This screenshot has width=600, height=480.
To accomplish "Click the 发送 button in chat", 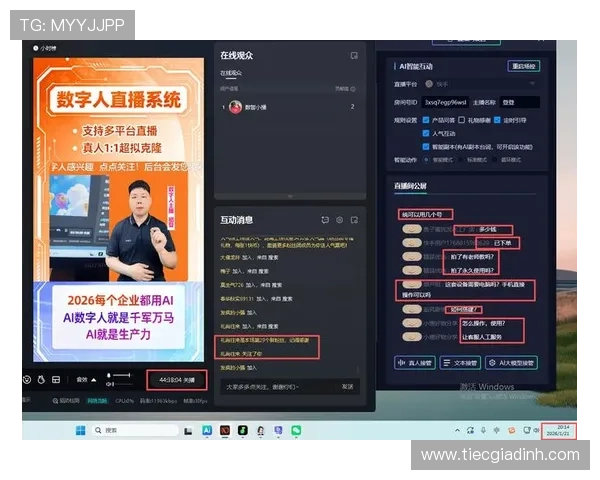I will tap(347, 387).
